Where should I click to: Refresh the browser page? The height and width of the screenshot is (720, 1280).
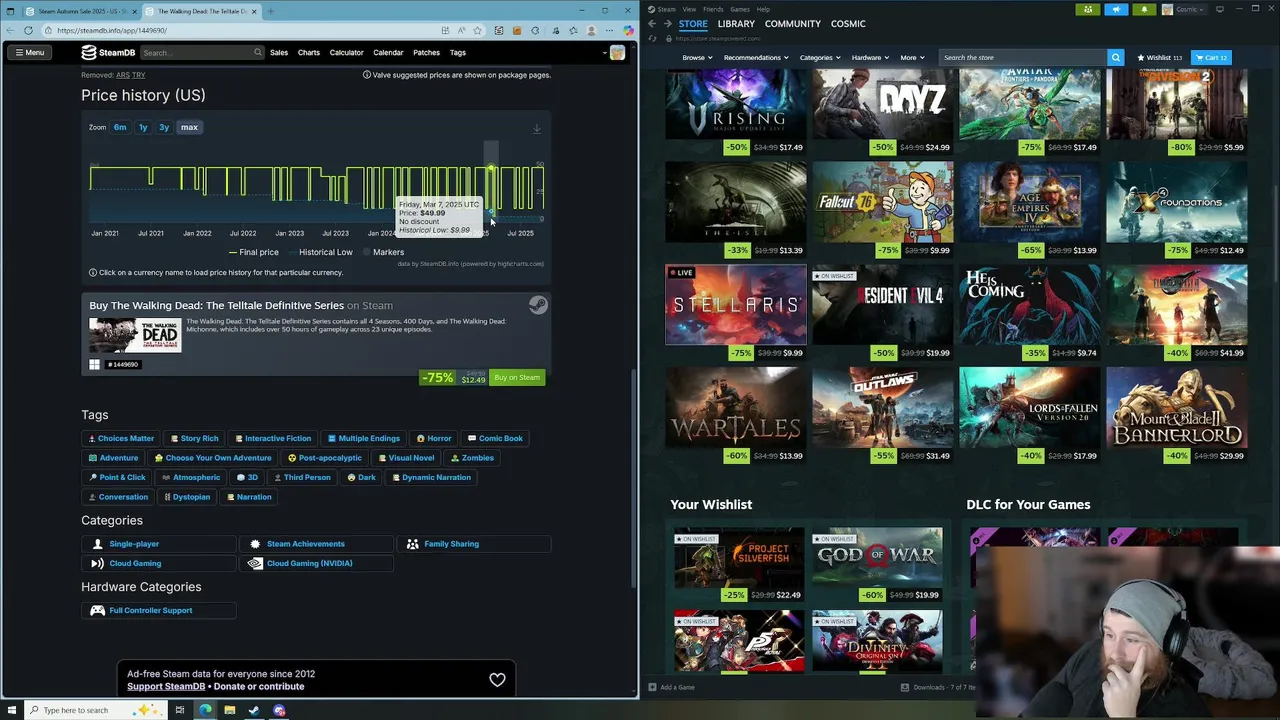tap(28, 30)
